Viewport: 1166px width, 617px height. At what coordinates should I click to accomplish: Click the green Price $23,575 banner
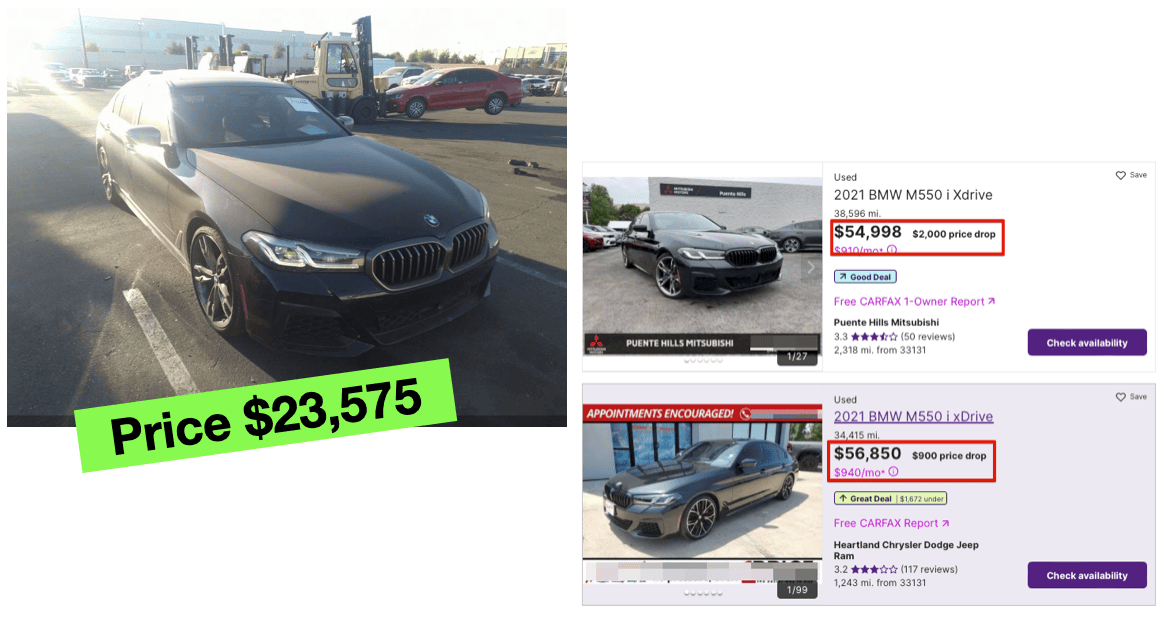pos(265,416)
